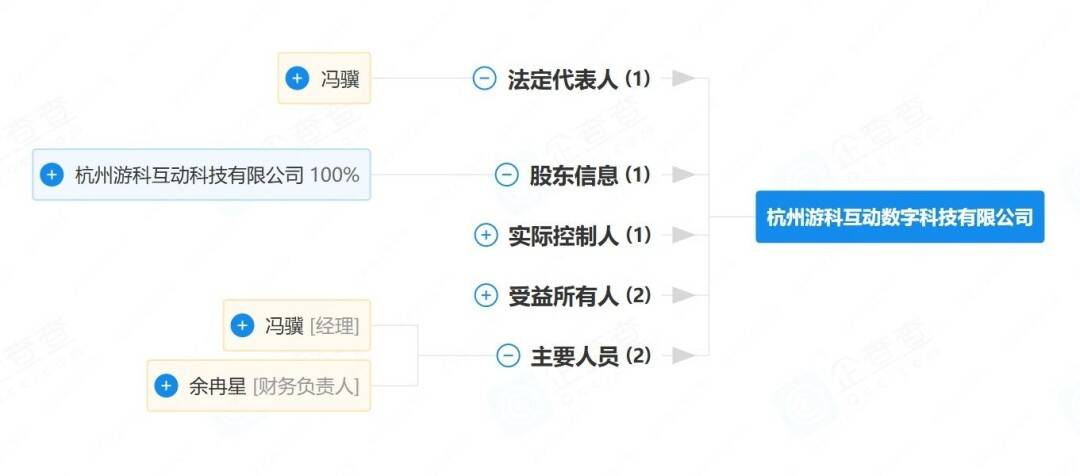Collapse the 主要人员 branch
The height and width of the screenshot is (476, 1080).
coord(508,355)
